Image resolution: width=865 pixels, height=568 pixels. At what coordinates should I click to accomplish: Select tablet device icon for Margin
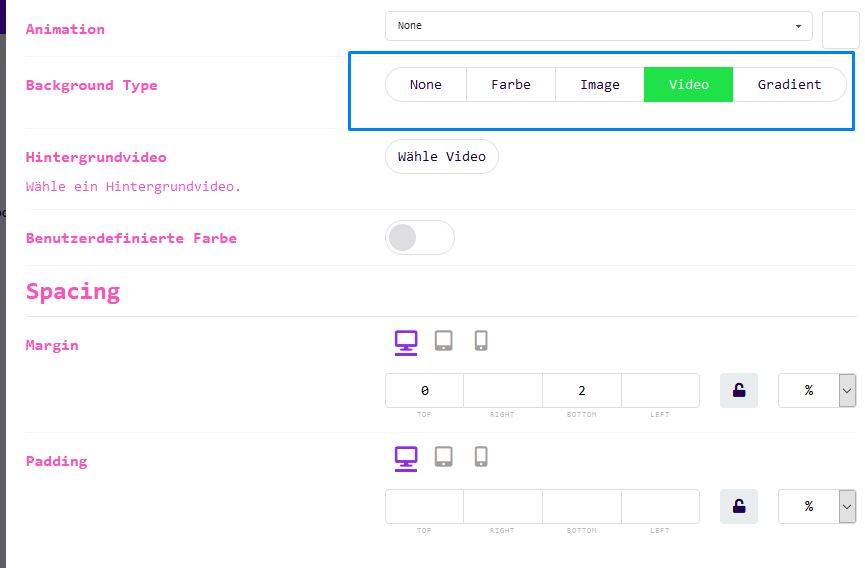pos(444,342)
